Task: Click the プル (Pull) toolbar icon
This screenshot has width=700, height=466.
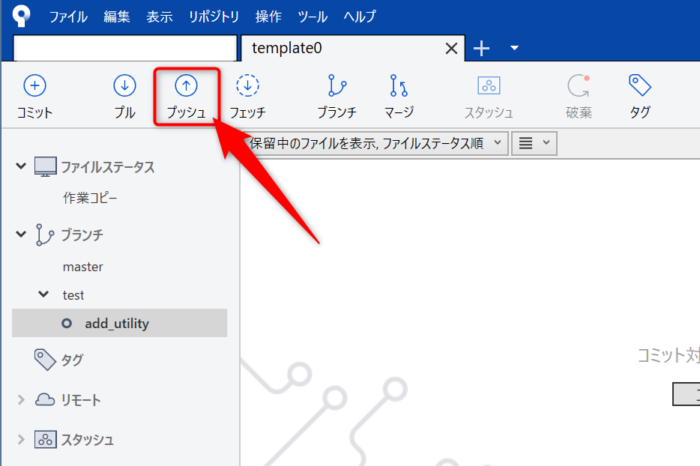Action: 125,87
